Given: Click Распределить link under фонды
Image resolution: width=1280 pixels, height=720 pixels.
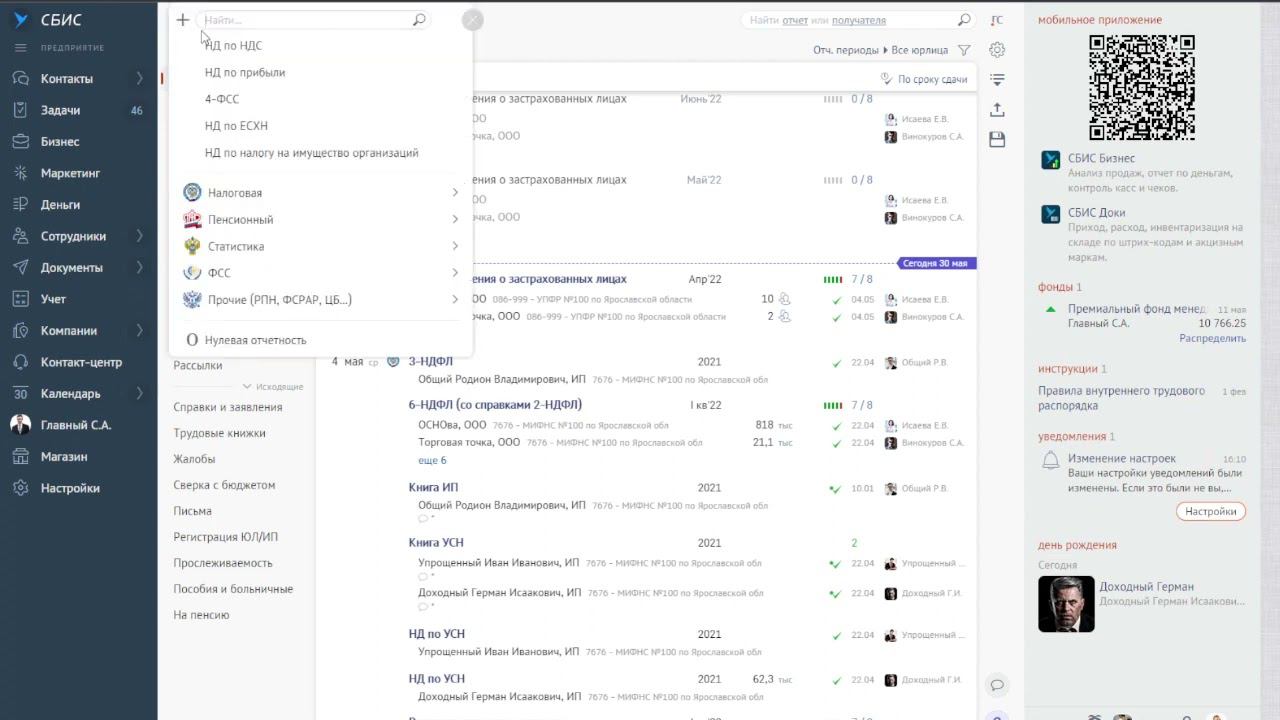Looking at the screenshot, I should [x=1212, y=339].
